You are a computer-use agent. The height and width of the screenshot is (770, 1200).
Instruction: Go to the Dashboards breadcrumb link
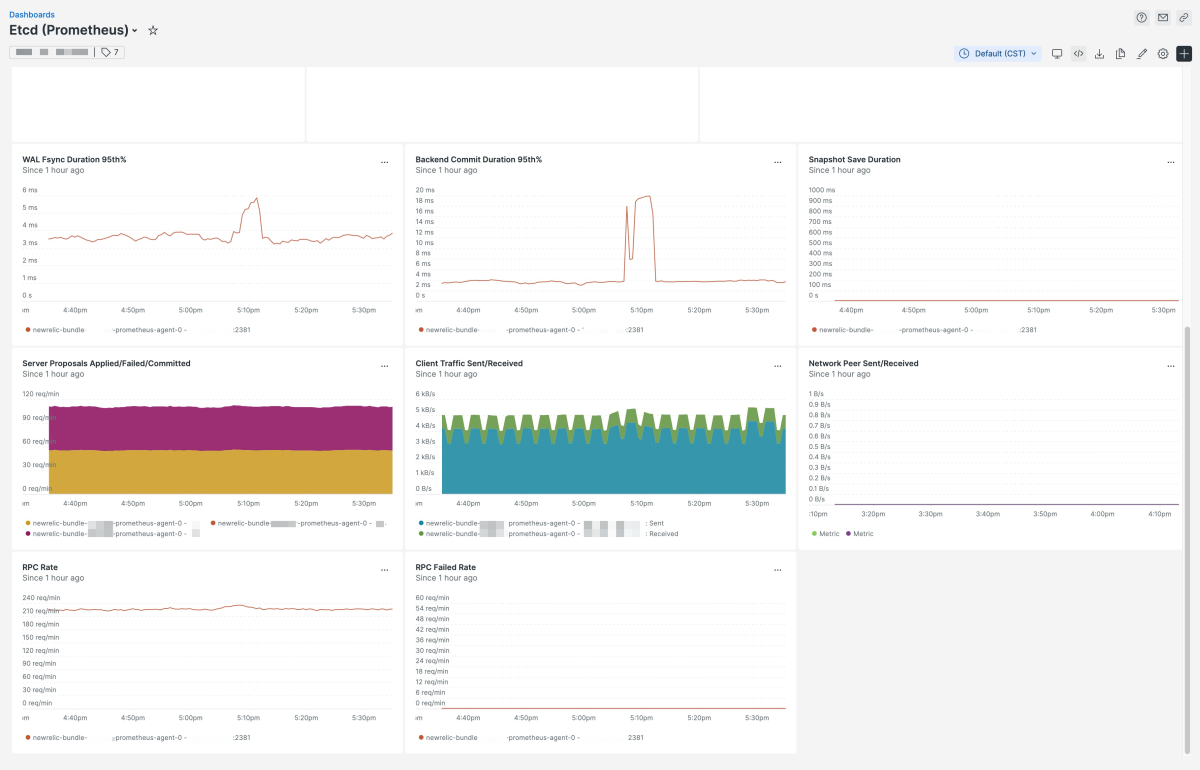[x=32, y=15]
